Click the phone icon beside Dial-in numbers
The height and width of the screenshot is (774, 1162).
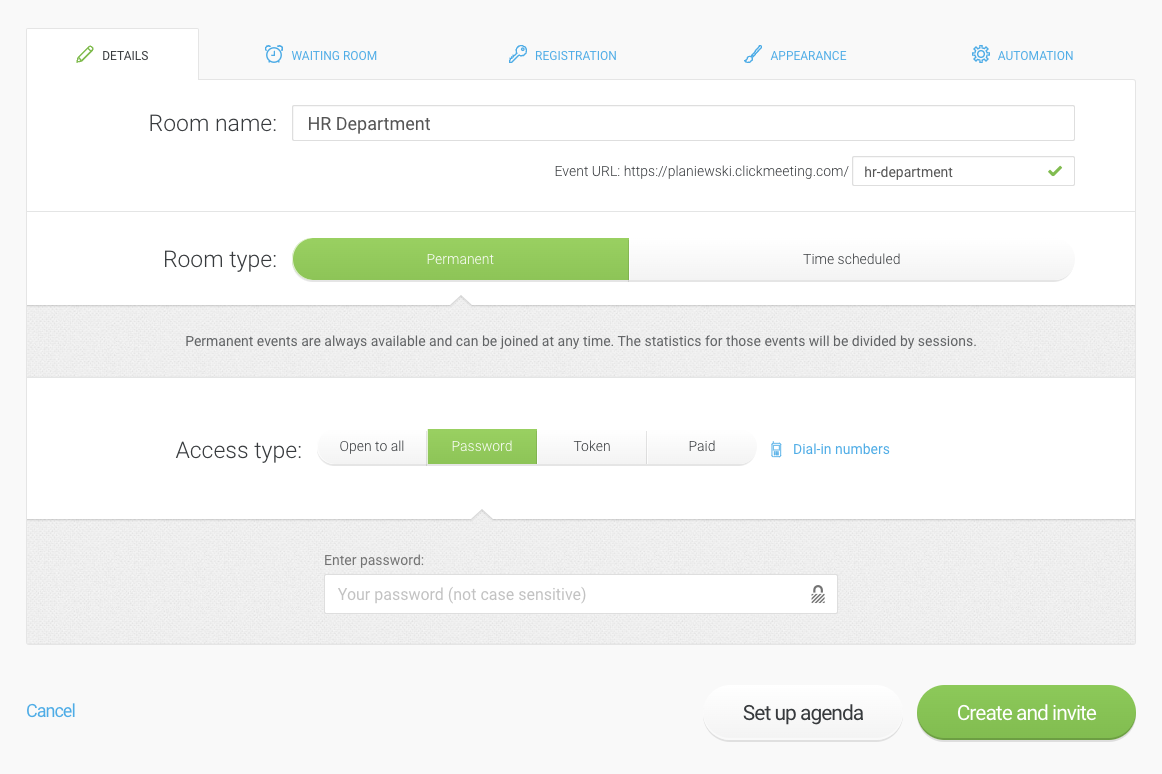tap(776, 449)
